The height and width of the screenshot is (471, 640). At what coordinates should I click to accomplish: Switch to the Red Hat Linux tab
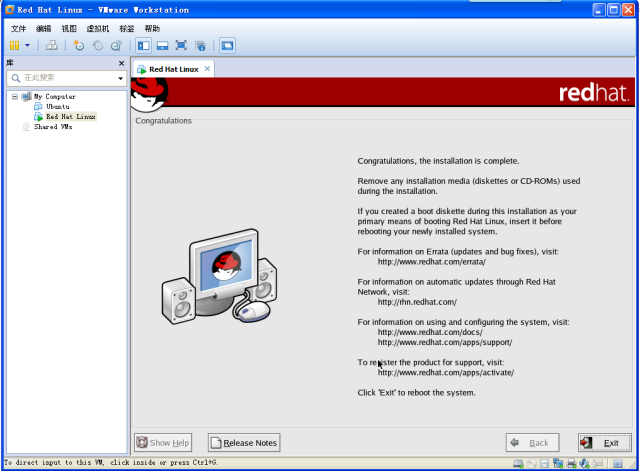click(173, 69)
